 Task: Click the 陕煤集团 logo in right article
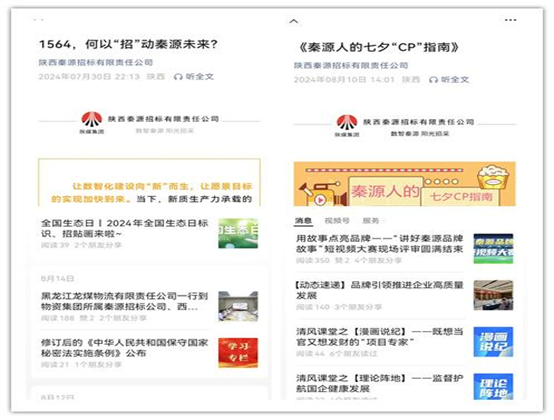click(x=347, y=126)
